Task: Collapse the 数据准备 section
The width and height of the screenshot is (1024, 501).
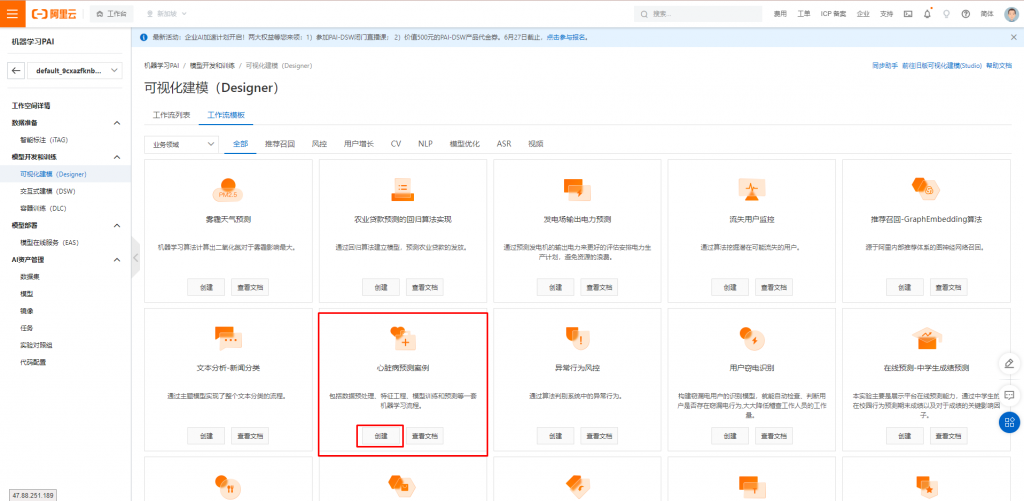Action: click(x=117, y=123)
